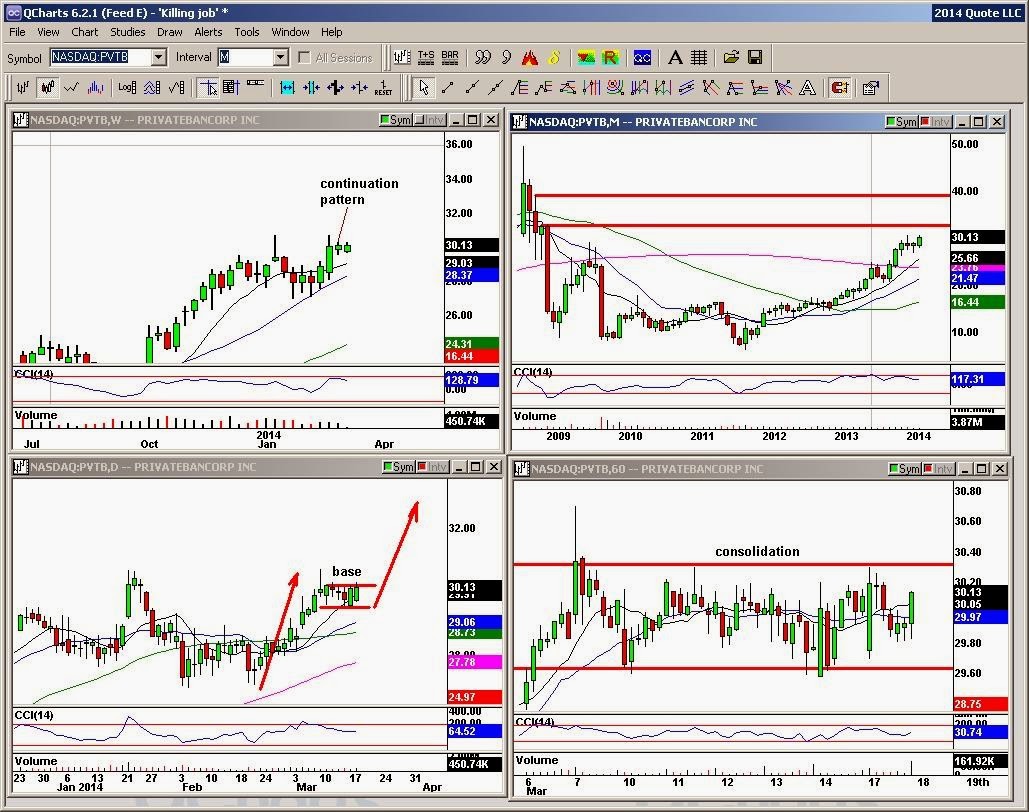1029x812 pixels.
Task: Toggle Intv link on monthly chart
Action: tap(936, 121)
